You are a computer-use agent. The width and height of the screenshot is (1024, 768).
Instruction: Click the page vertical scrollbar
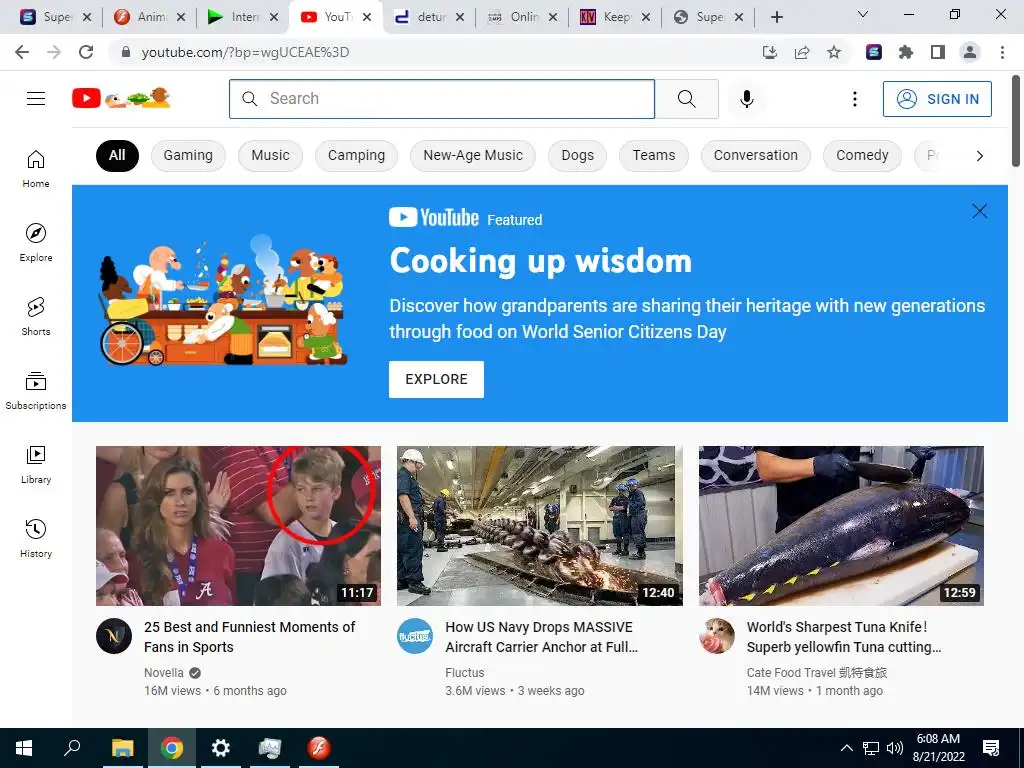tap(1017, 121)
